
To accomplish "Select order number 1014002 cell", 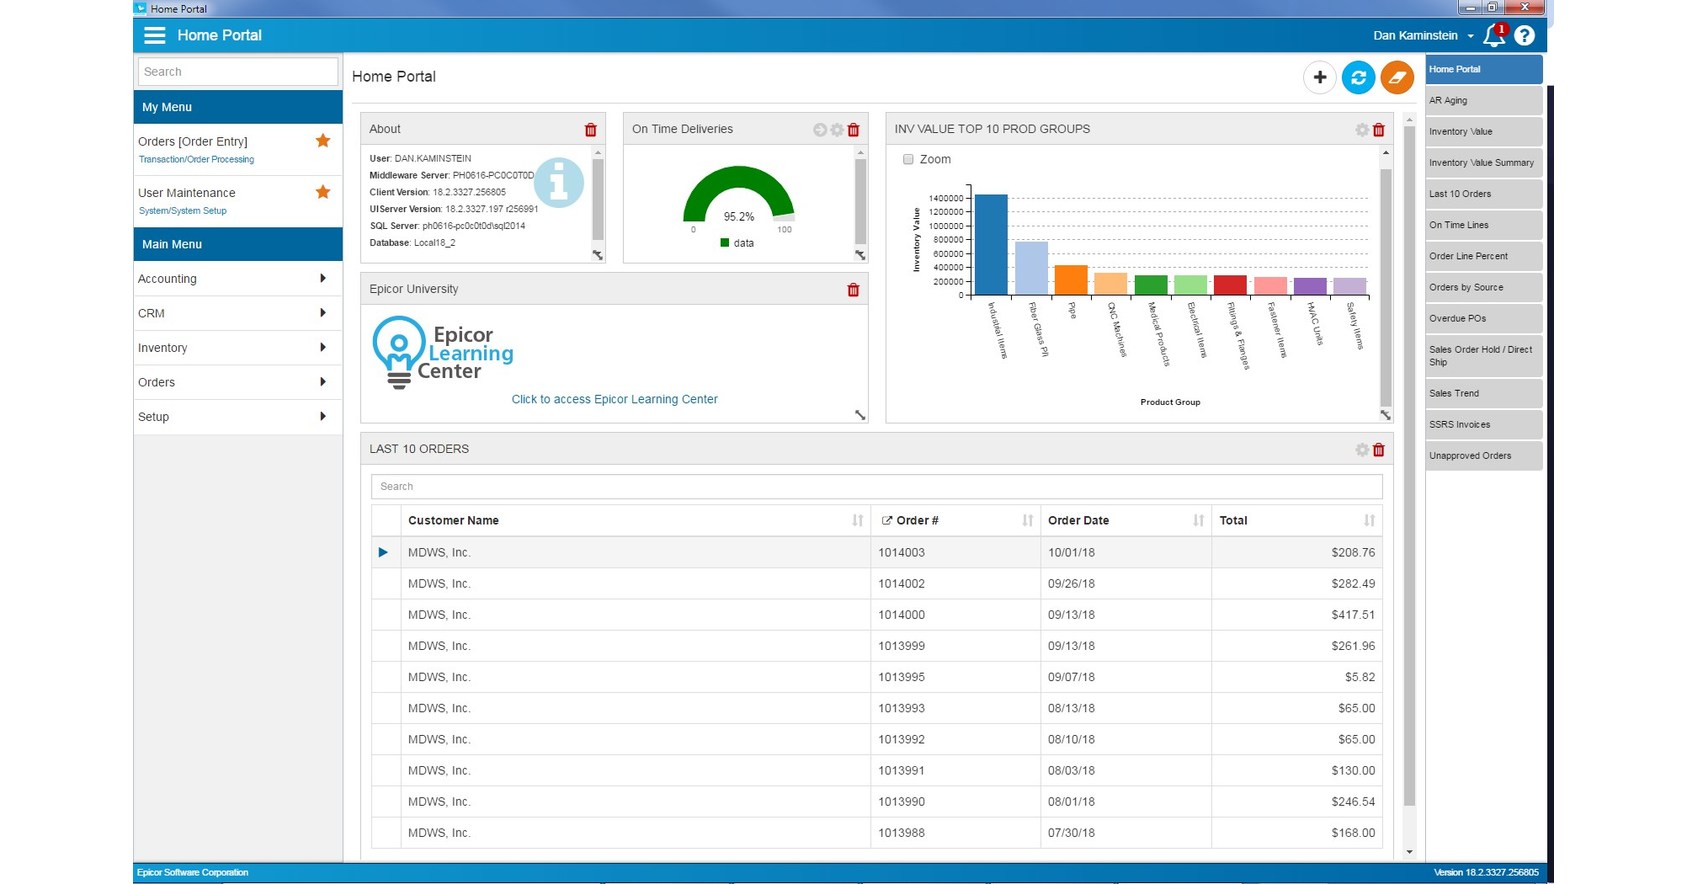I will pos(955,584).
